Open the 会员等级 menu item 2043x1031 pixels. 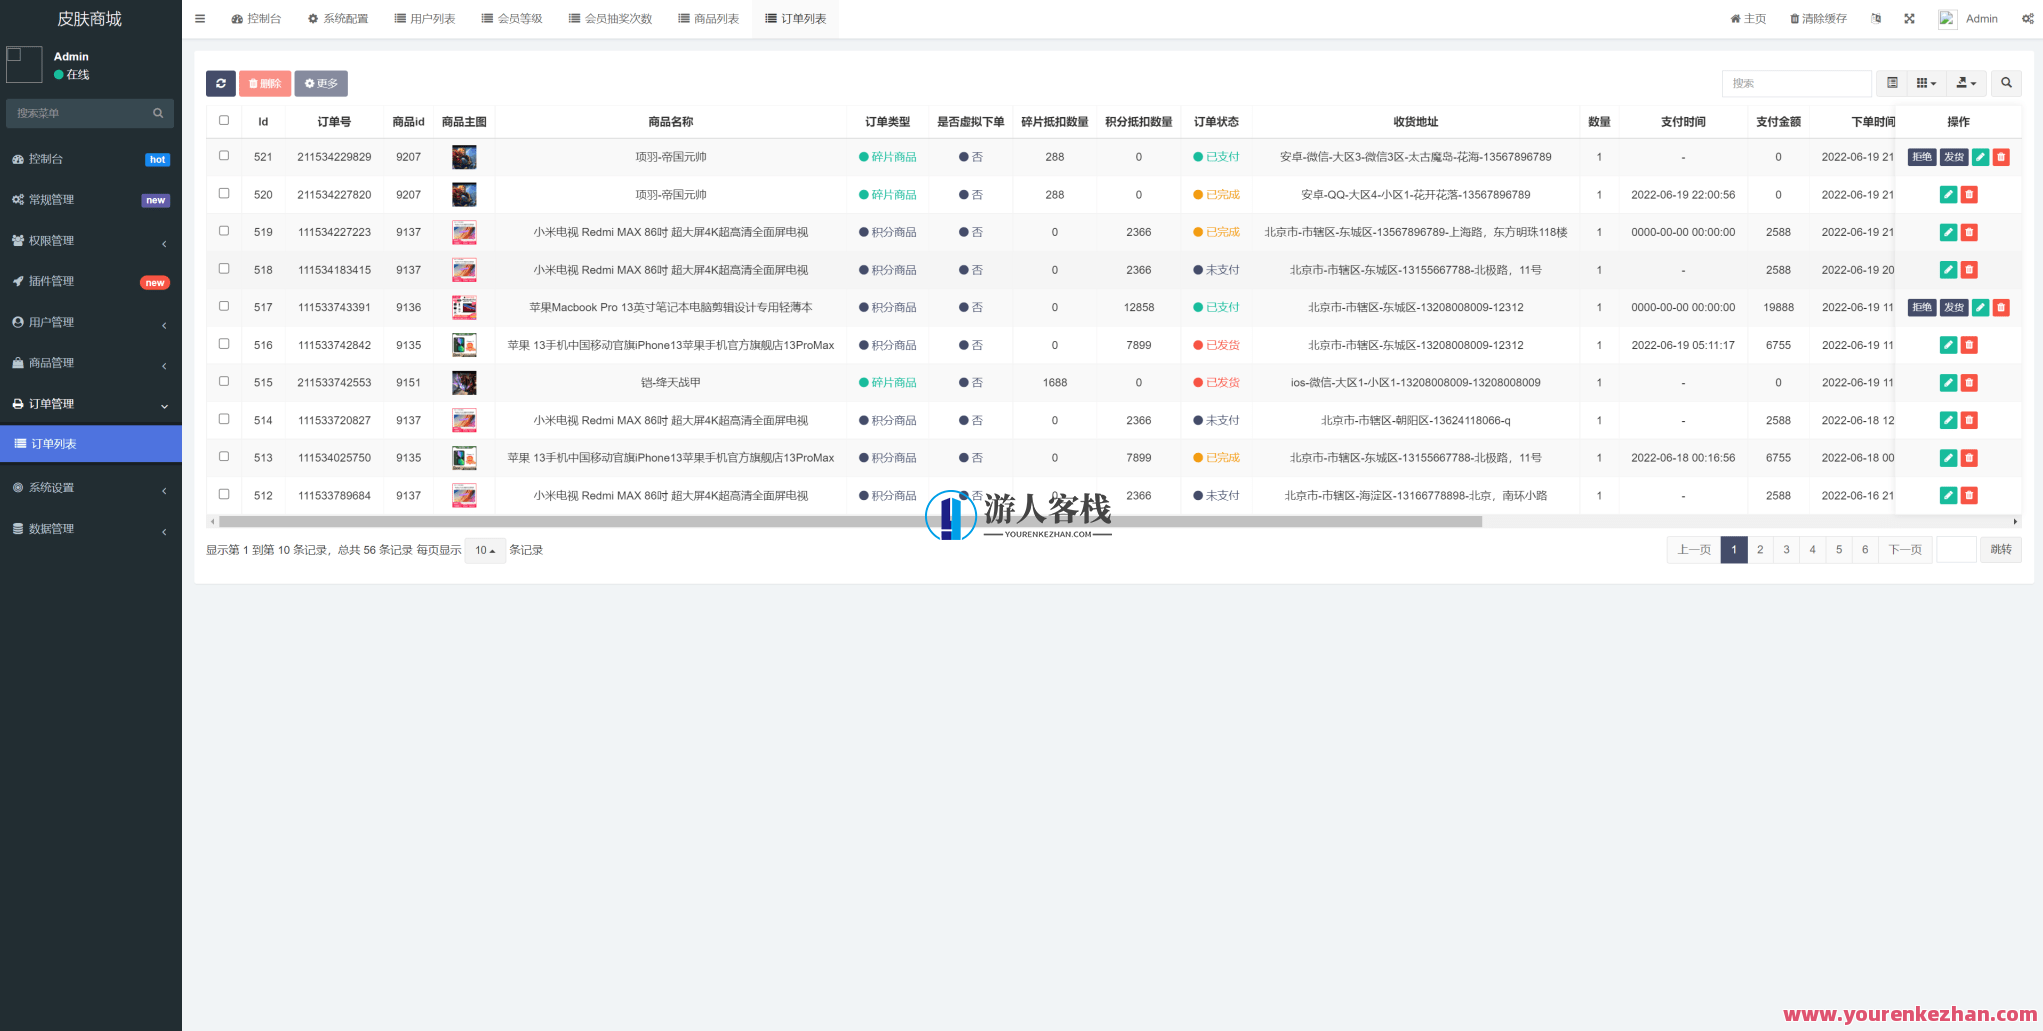(512, 18)
